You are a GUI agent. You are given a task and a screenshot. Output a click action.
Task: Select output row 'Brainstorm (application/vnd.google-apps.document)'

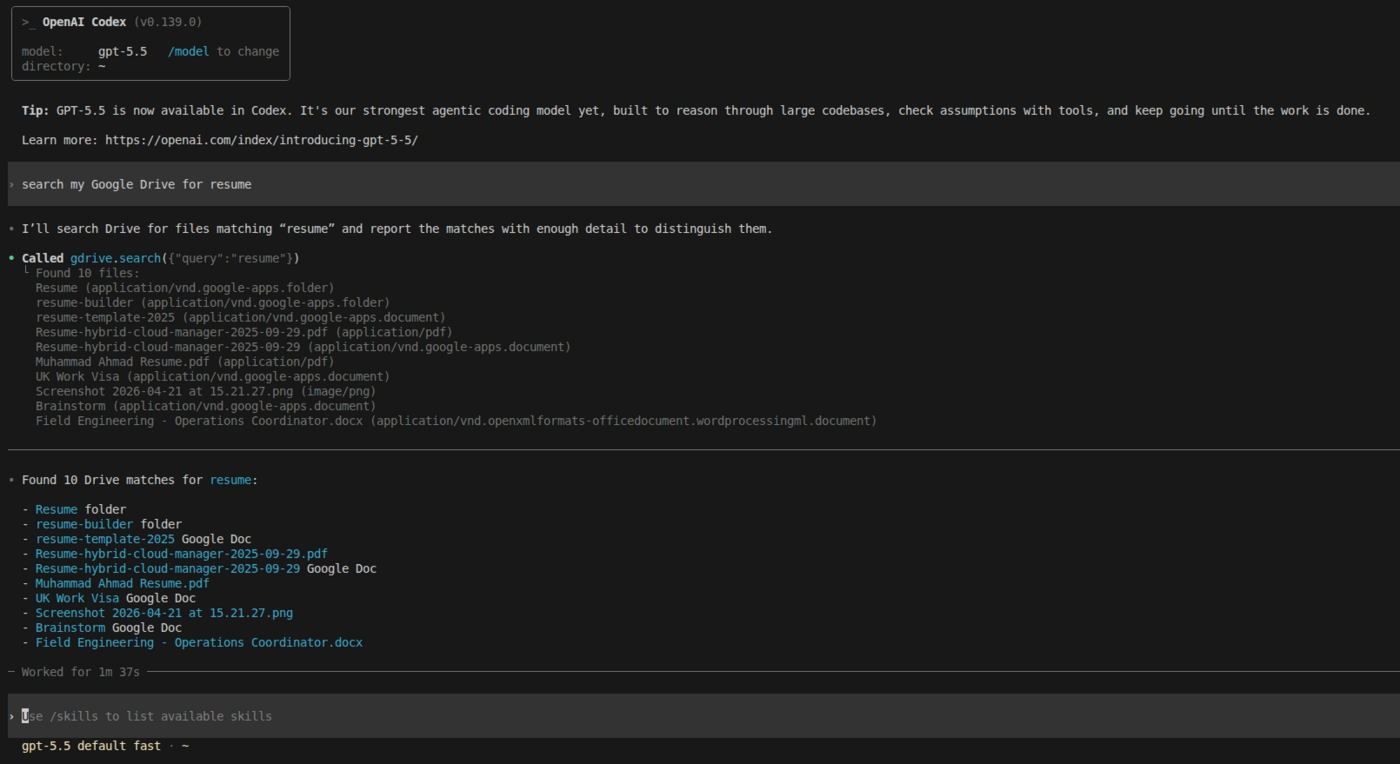206,406
